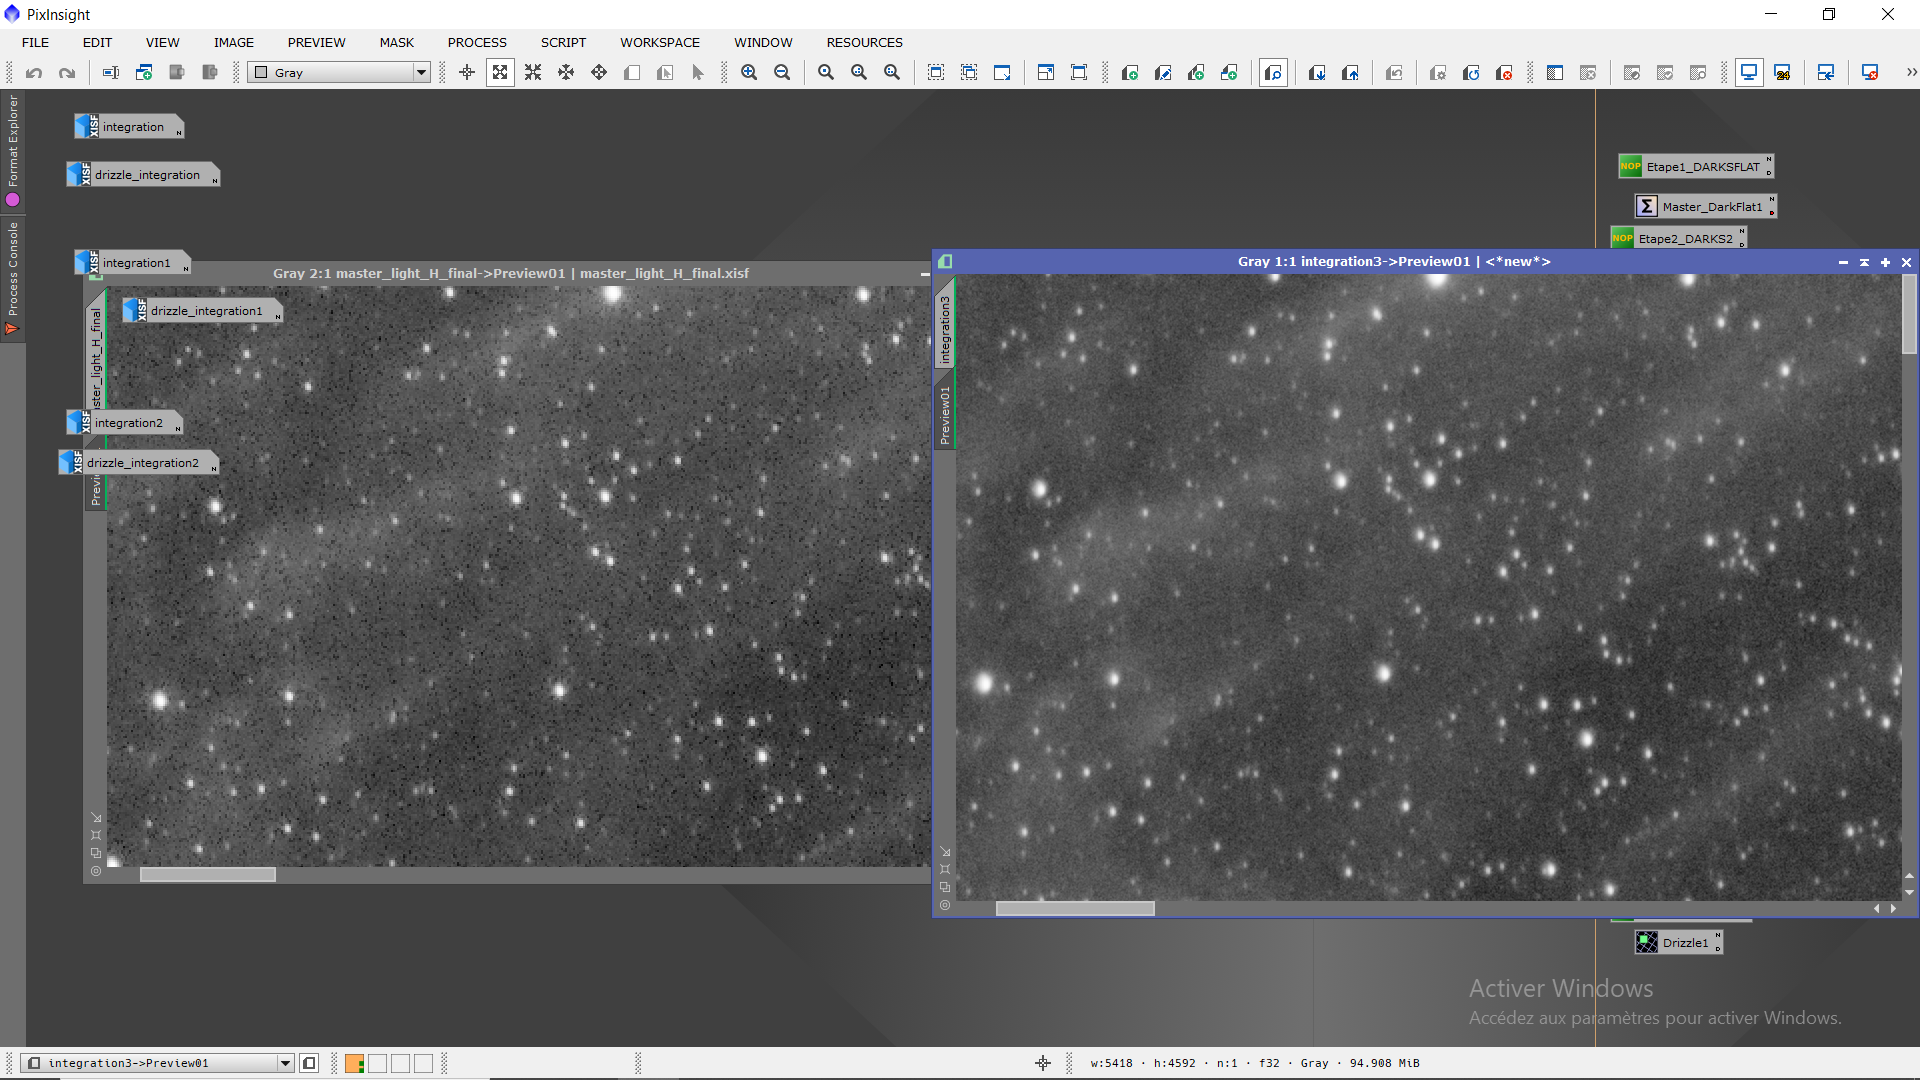Click the Zoom In magnifier icon

tap(749, 73)
